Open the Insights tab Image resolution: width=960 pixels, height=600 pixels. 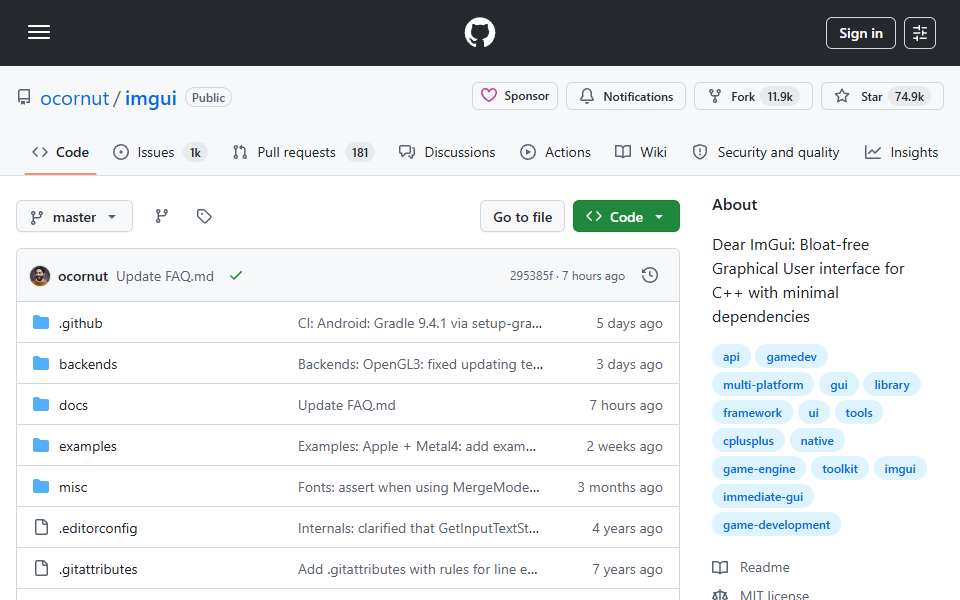[x=901, y=152]
